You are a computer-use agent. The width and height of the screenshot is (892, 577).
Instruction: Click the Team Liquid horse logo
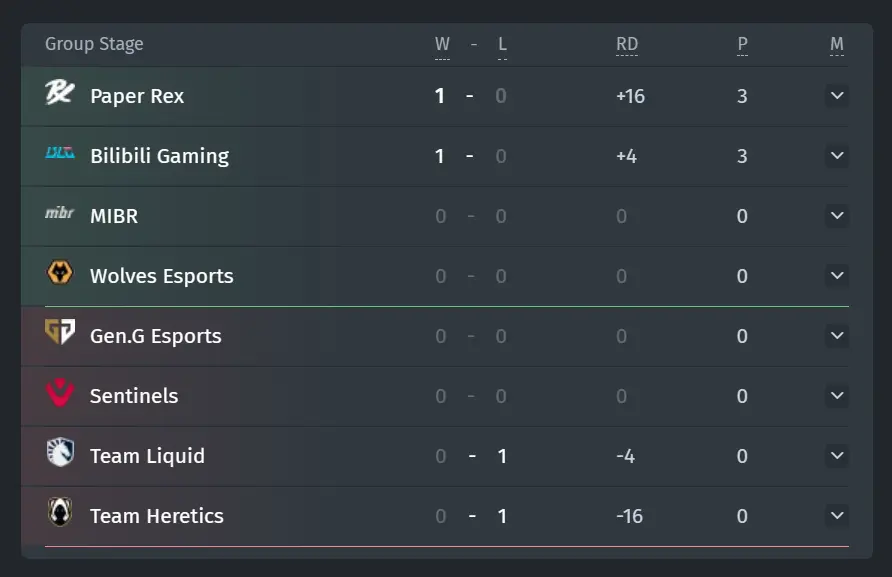point(60,452)
